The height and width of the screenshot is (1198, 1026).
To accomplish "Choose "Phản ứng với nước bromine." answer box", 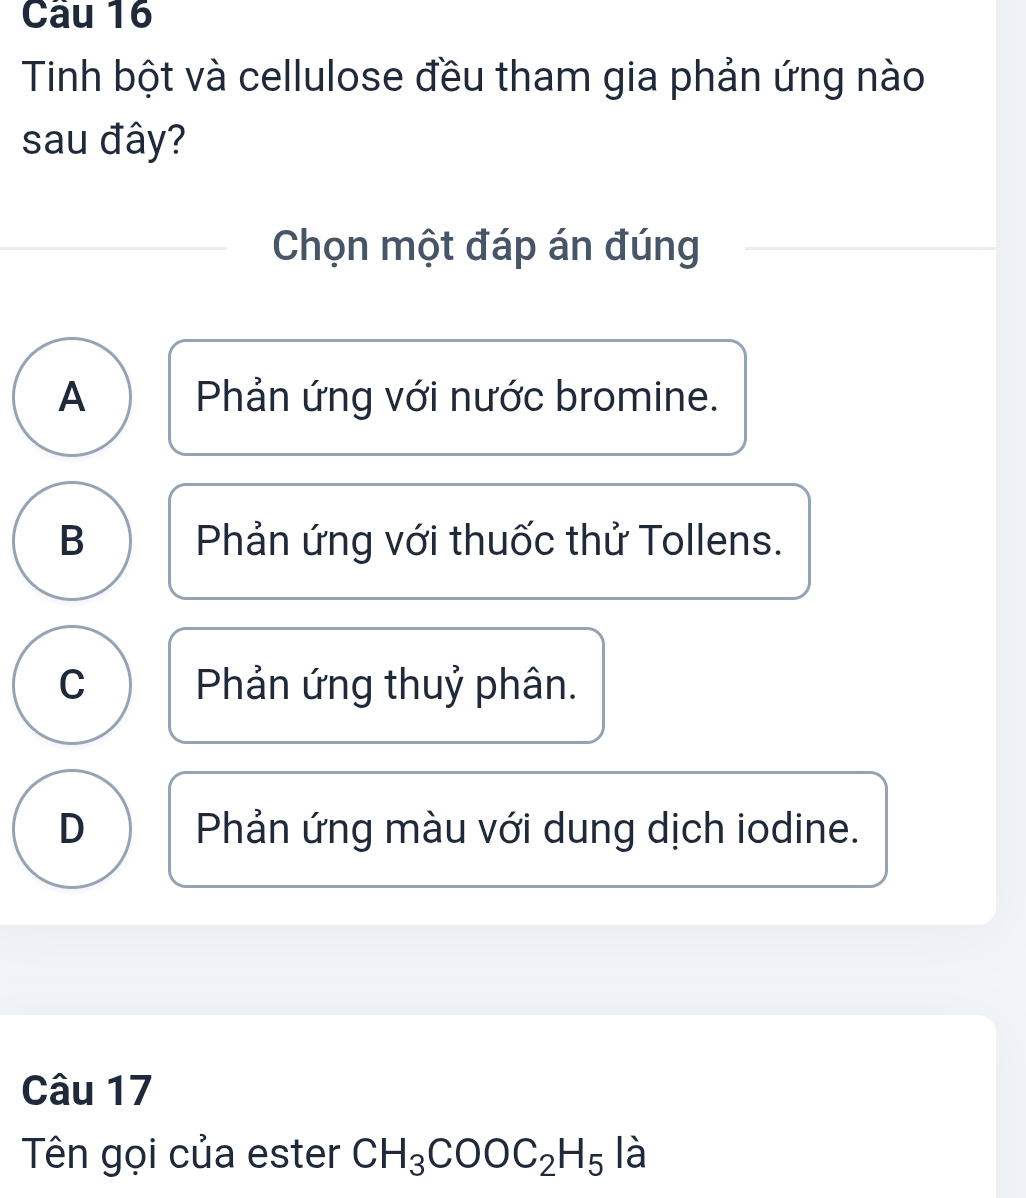I will pos(457,397).
